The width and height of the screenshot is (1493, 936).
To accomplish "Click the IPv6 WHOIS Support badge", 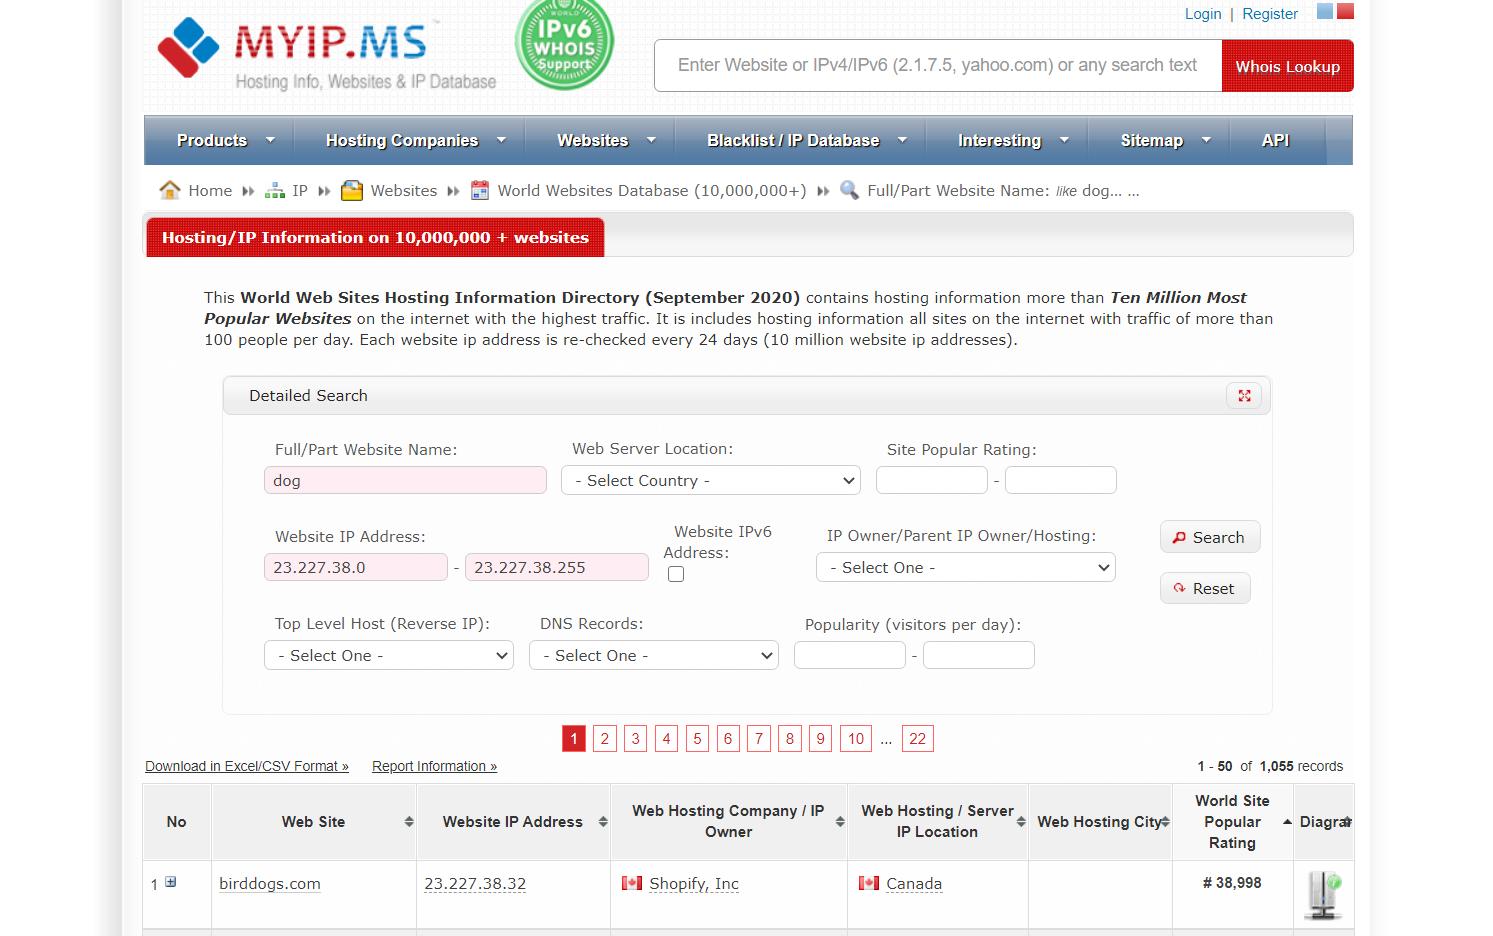I will click(564, 44).
